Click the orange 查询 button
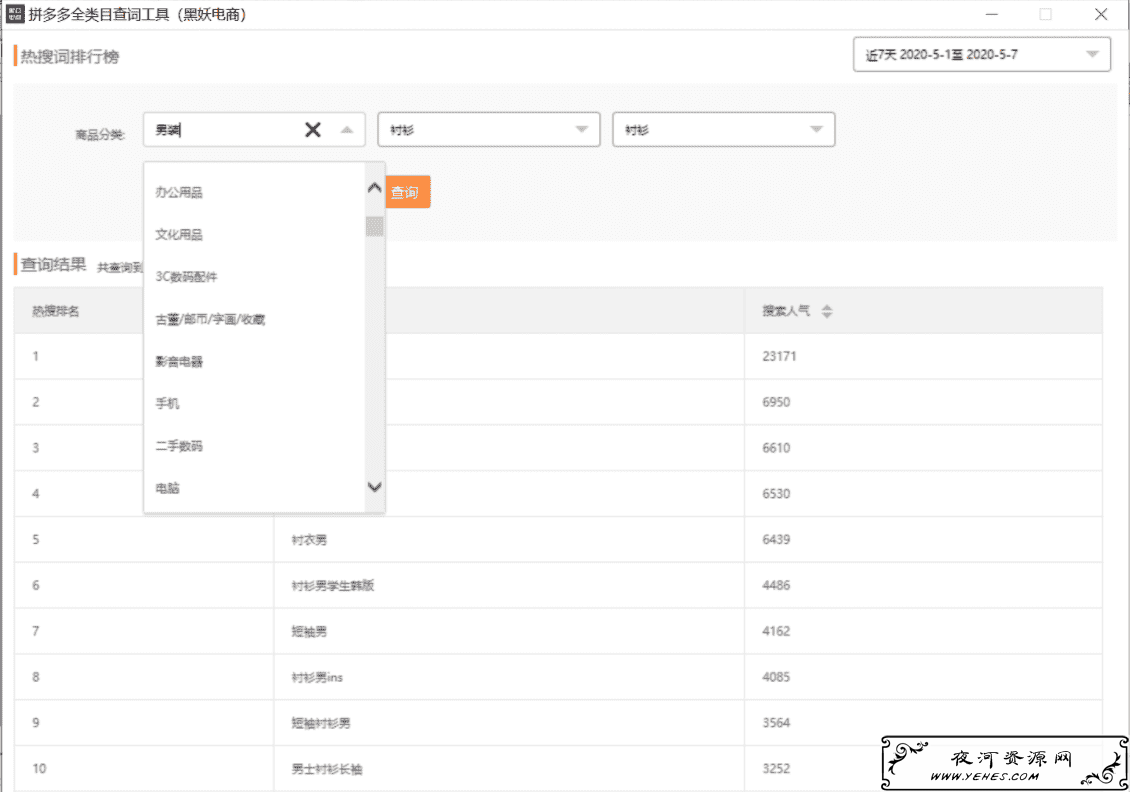 [407, 192]
